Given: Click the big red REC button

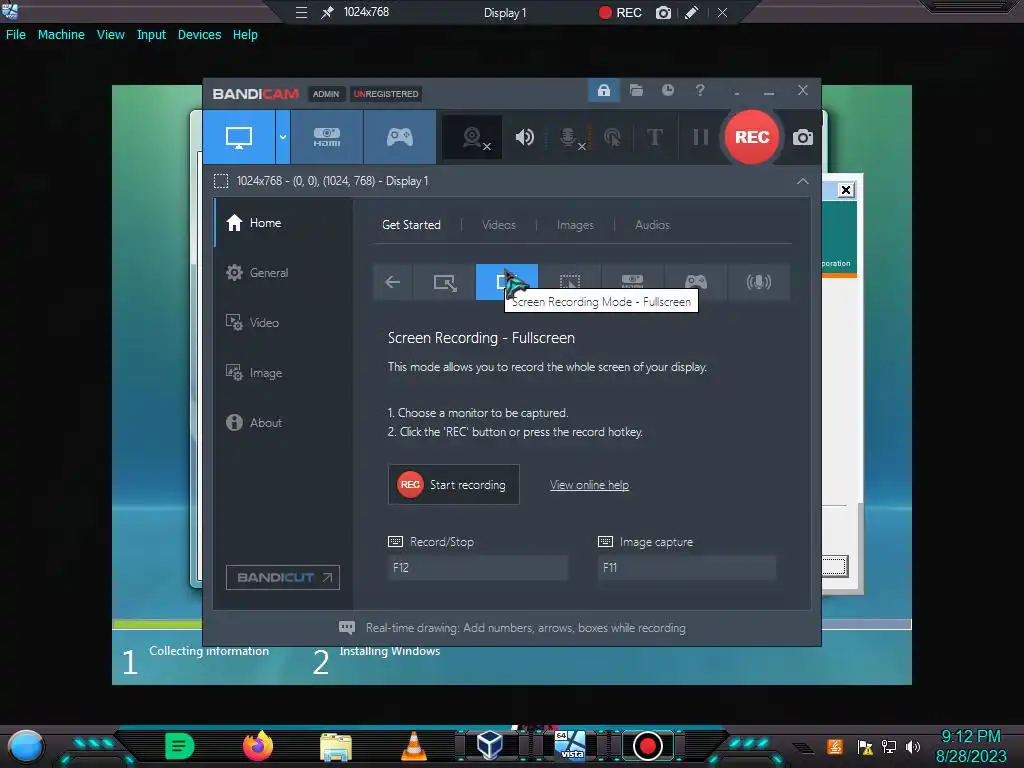Looking at the screenshot, I should click(x=752, y=137).
